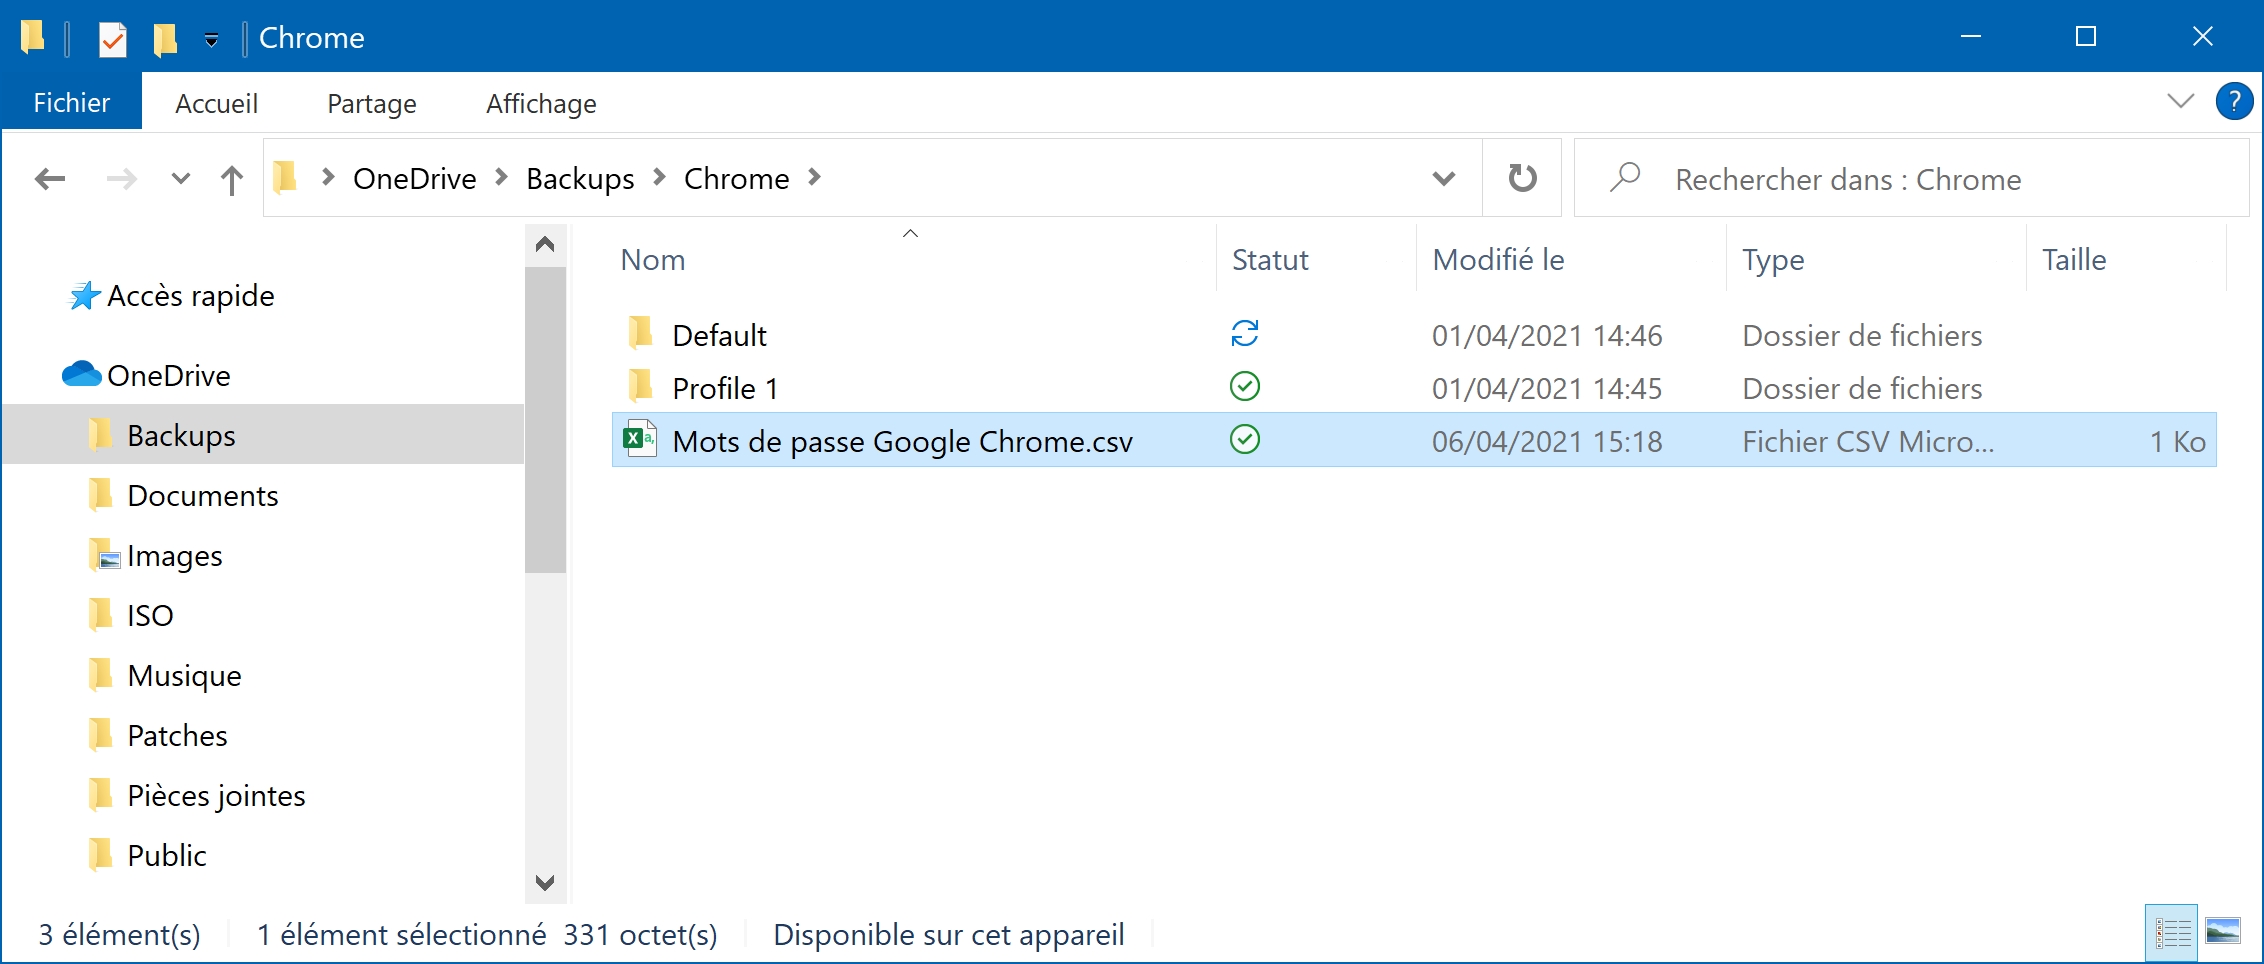Click the date 01/04/2021 14:46
Image resolution: width=2264 pixels, height=964 pixels.
(1546, 335)
